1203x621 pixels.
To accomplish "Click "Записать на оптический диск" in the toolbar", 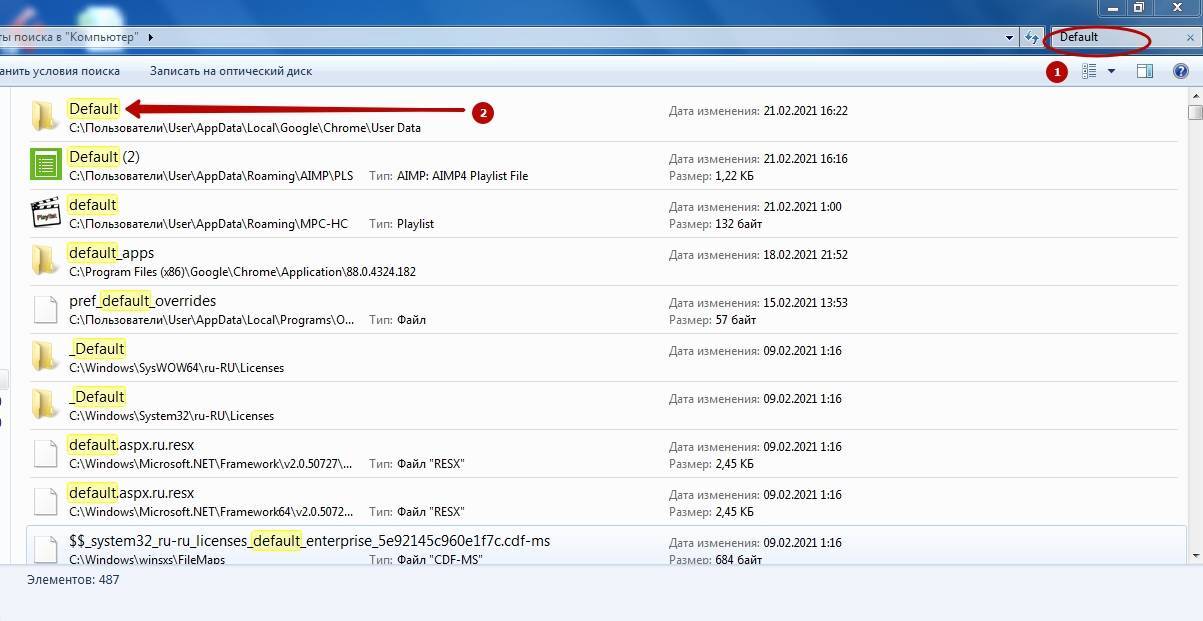I will coord(230,71).
